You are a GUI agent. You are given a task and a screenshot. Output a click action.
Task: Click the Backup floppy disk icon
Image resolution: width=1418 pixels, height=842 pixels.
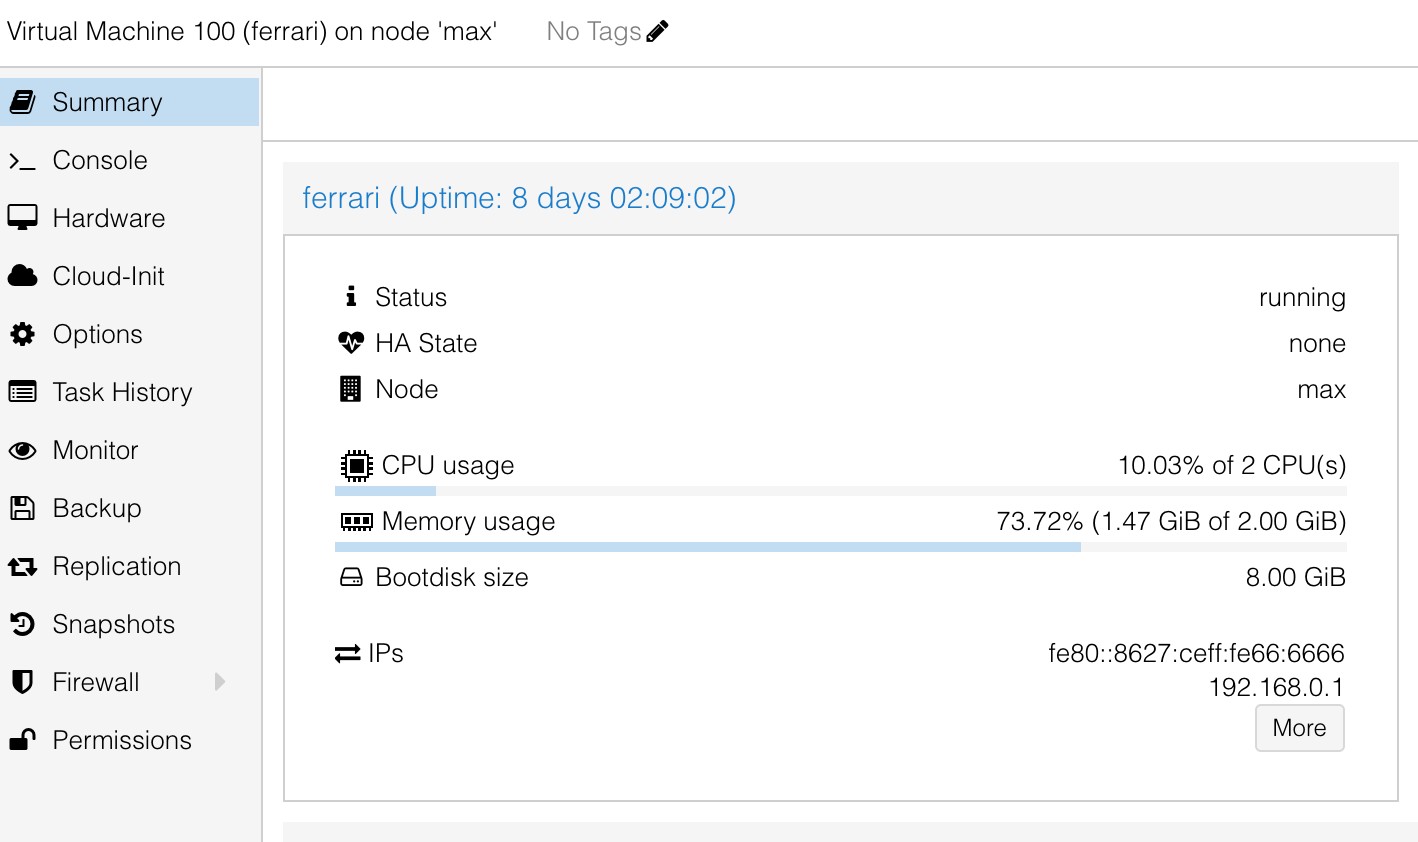coord(22,508)
